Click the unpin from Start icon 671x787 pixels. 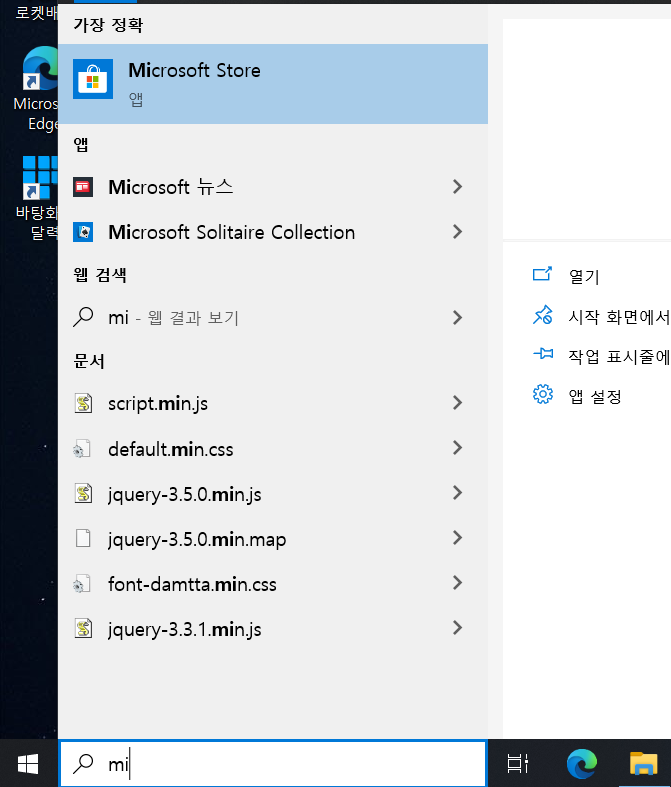tap(543, 315)
